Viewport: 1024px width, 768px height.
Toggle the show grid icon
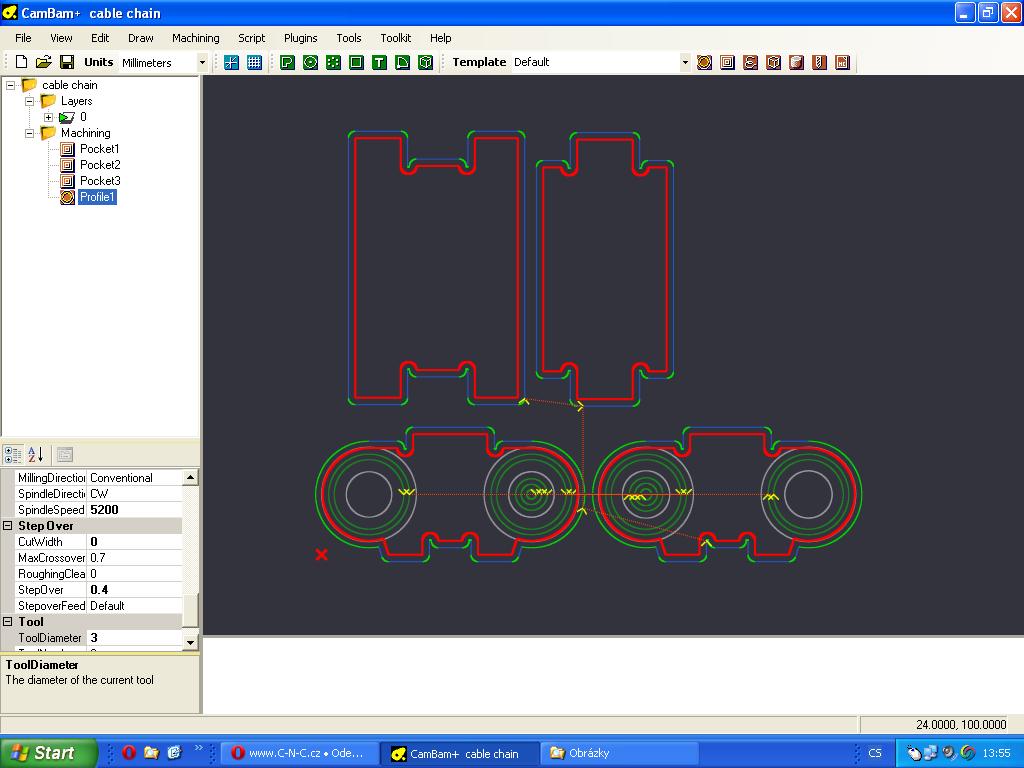point(254,62)
